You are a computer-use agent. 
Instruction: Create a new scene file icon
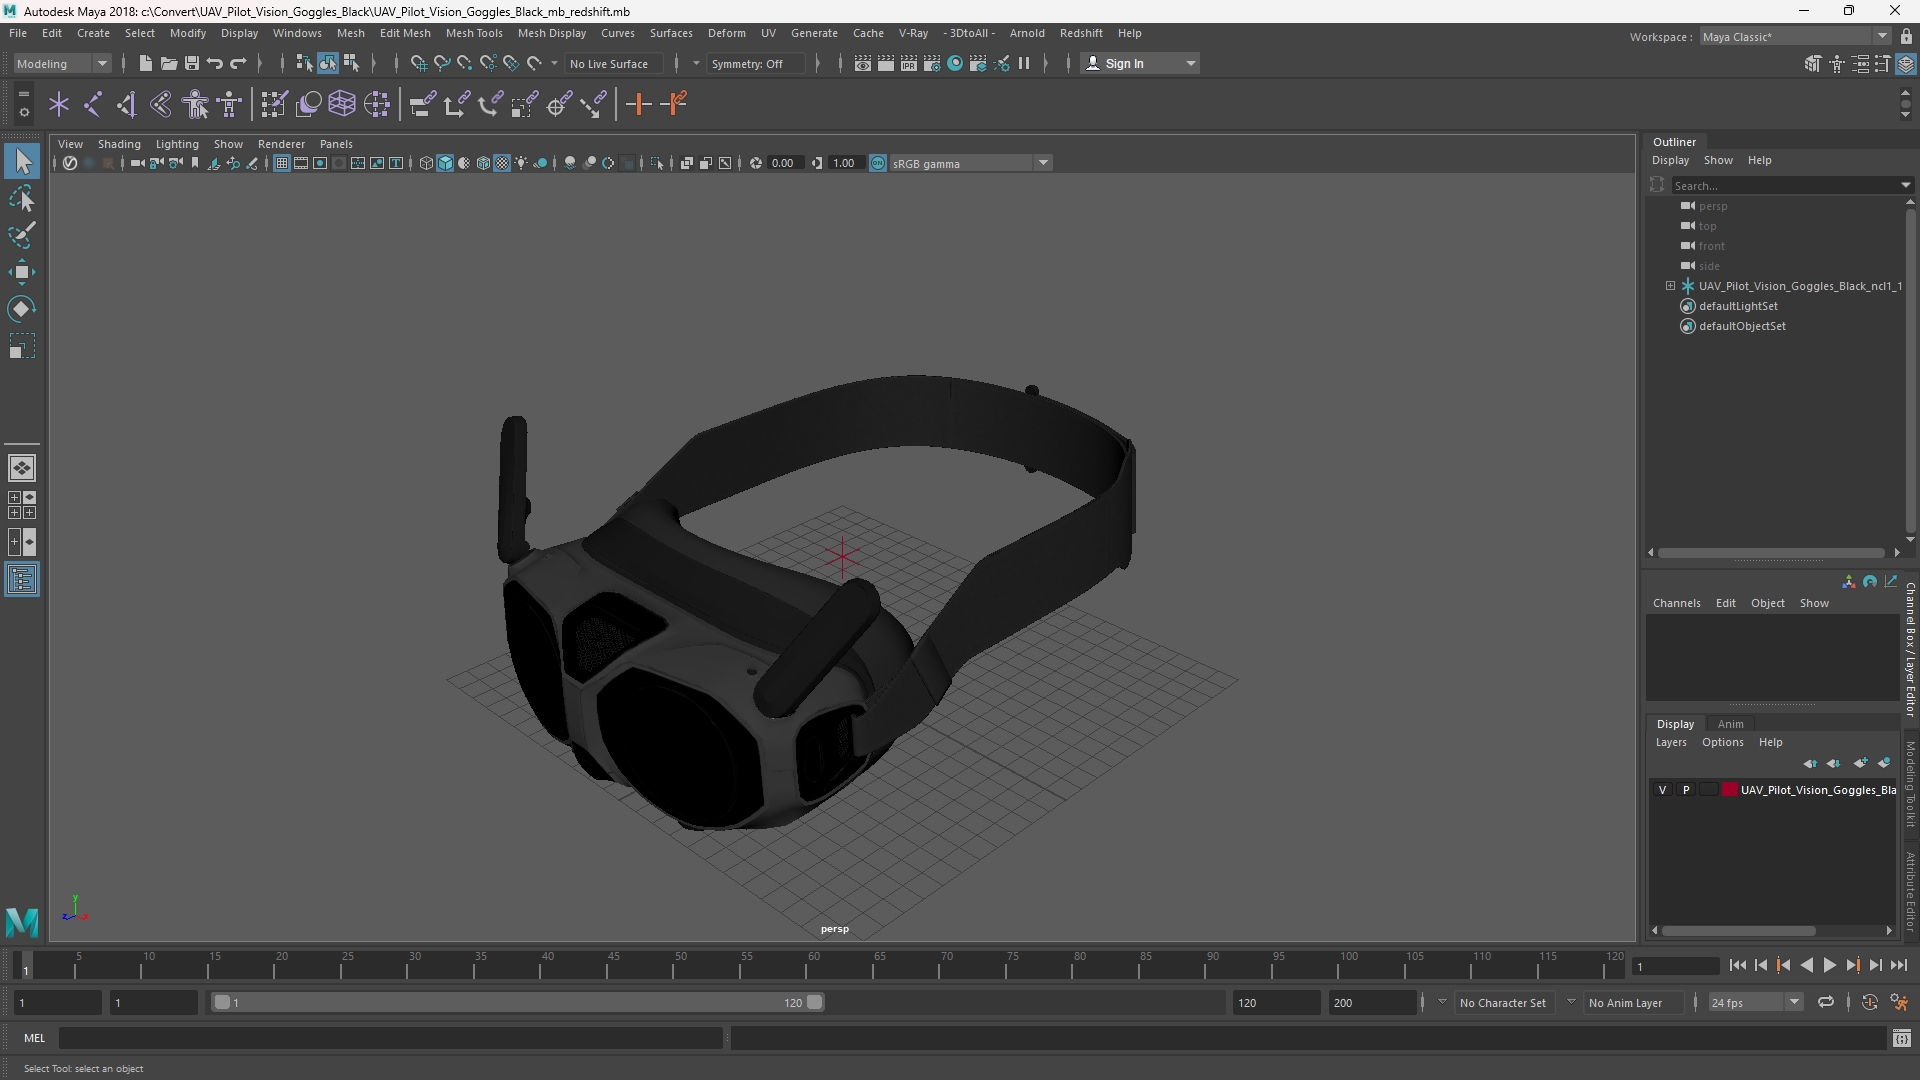[x=145, y=63]
